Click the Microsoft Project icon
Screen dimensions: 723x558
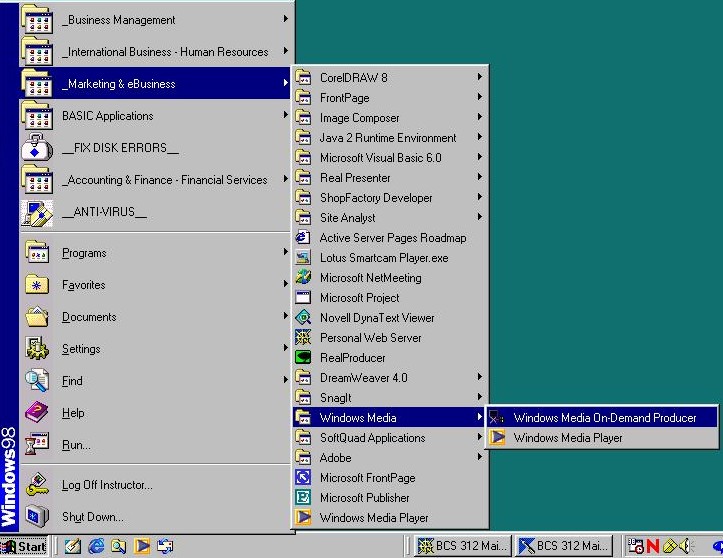pyautogui.click(x=303, y=297)
